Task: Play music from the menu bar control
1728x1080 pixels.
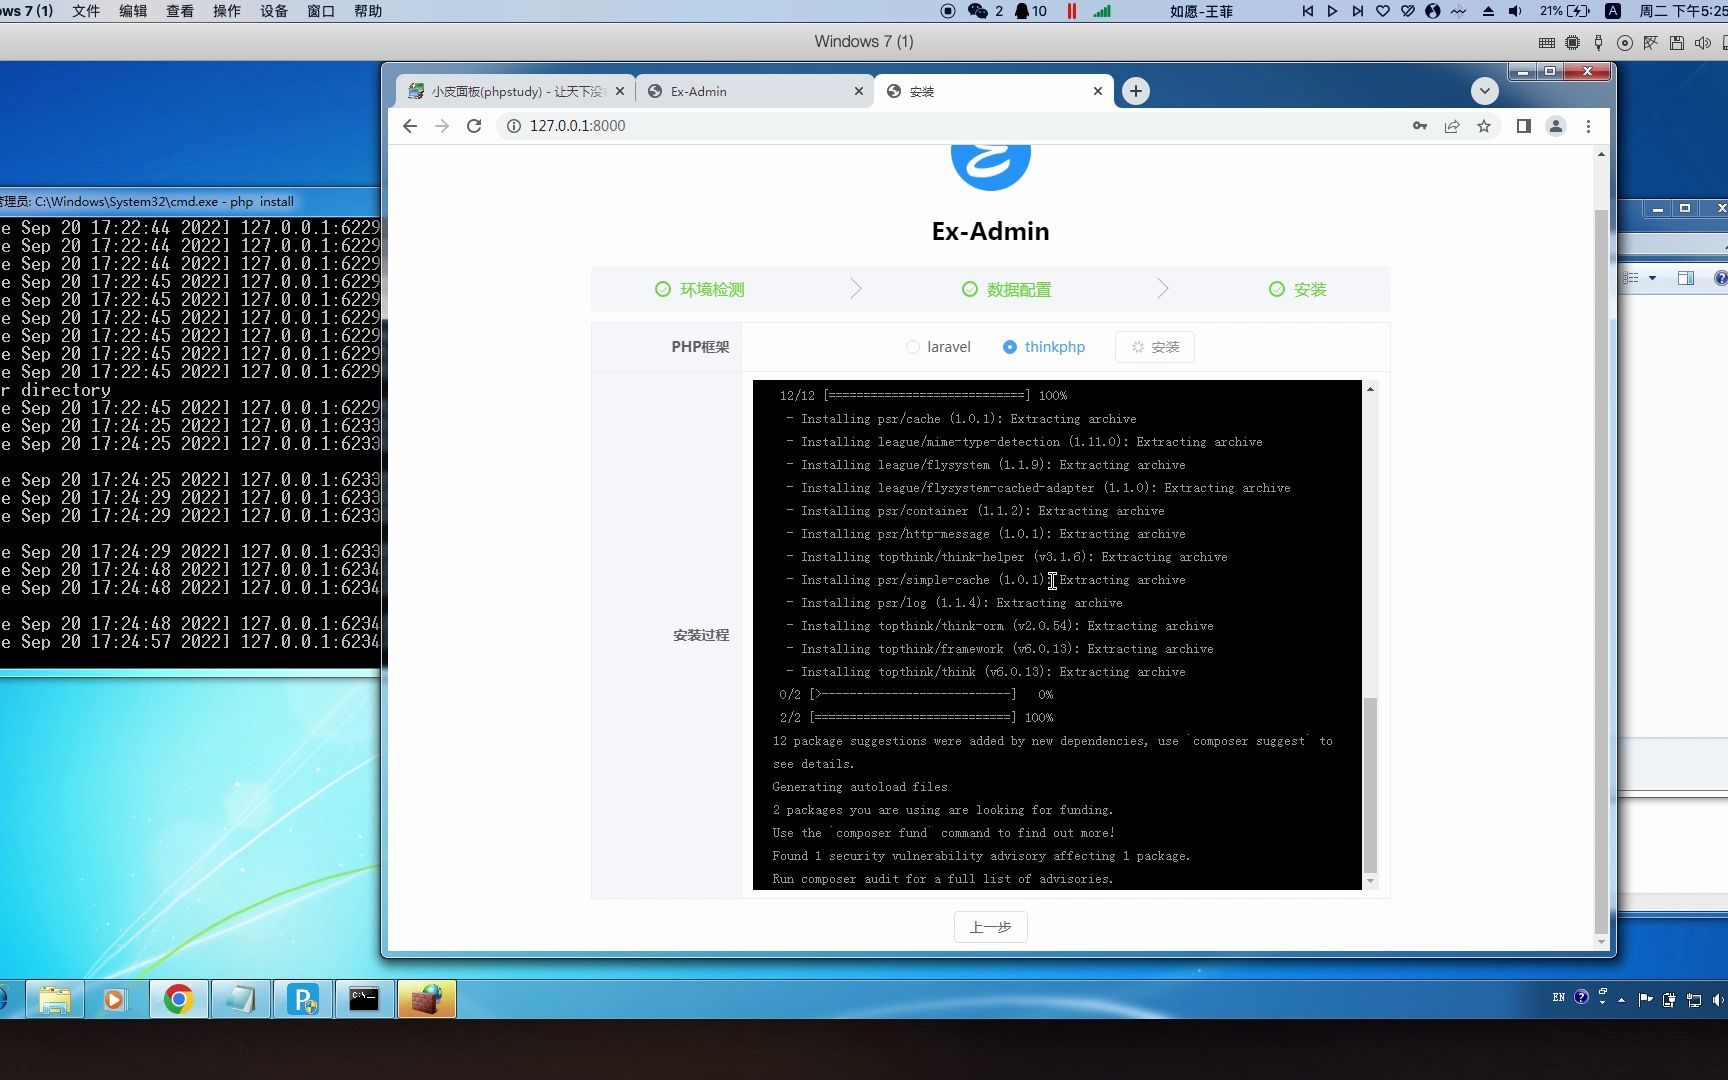Action: [x=1332, y=11]
